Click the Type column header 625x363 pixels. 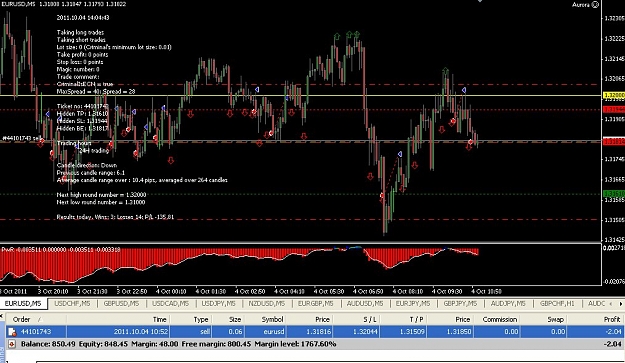pyautogui.click(x=201, y=319)
